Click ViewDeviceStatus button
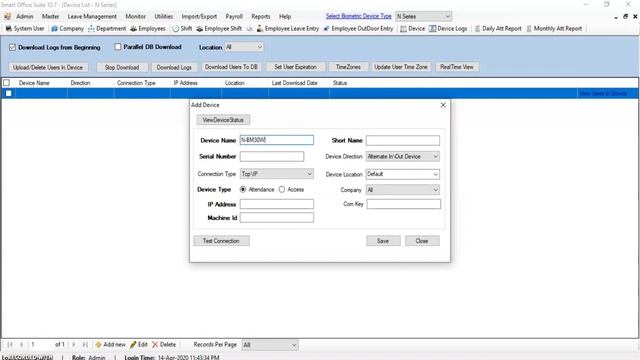 click(x=223, y=120)
